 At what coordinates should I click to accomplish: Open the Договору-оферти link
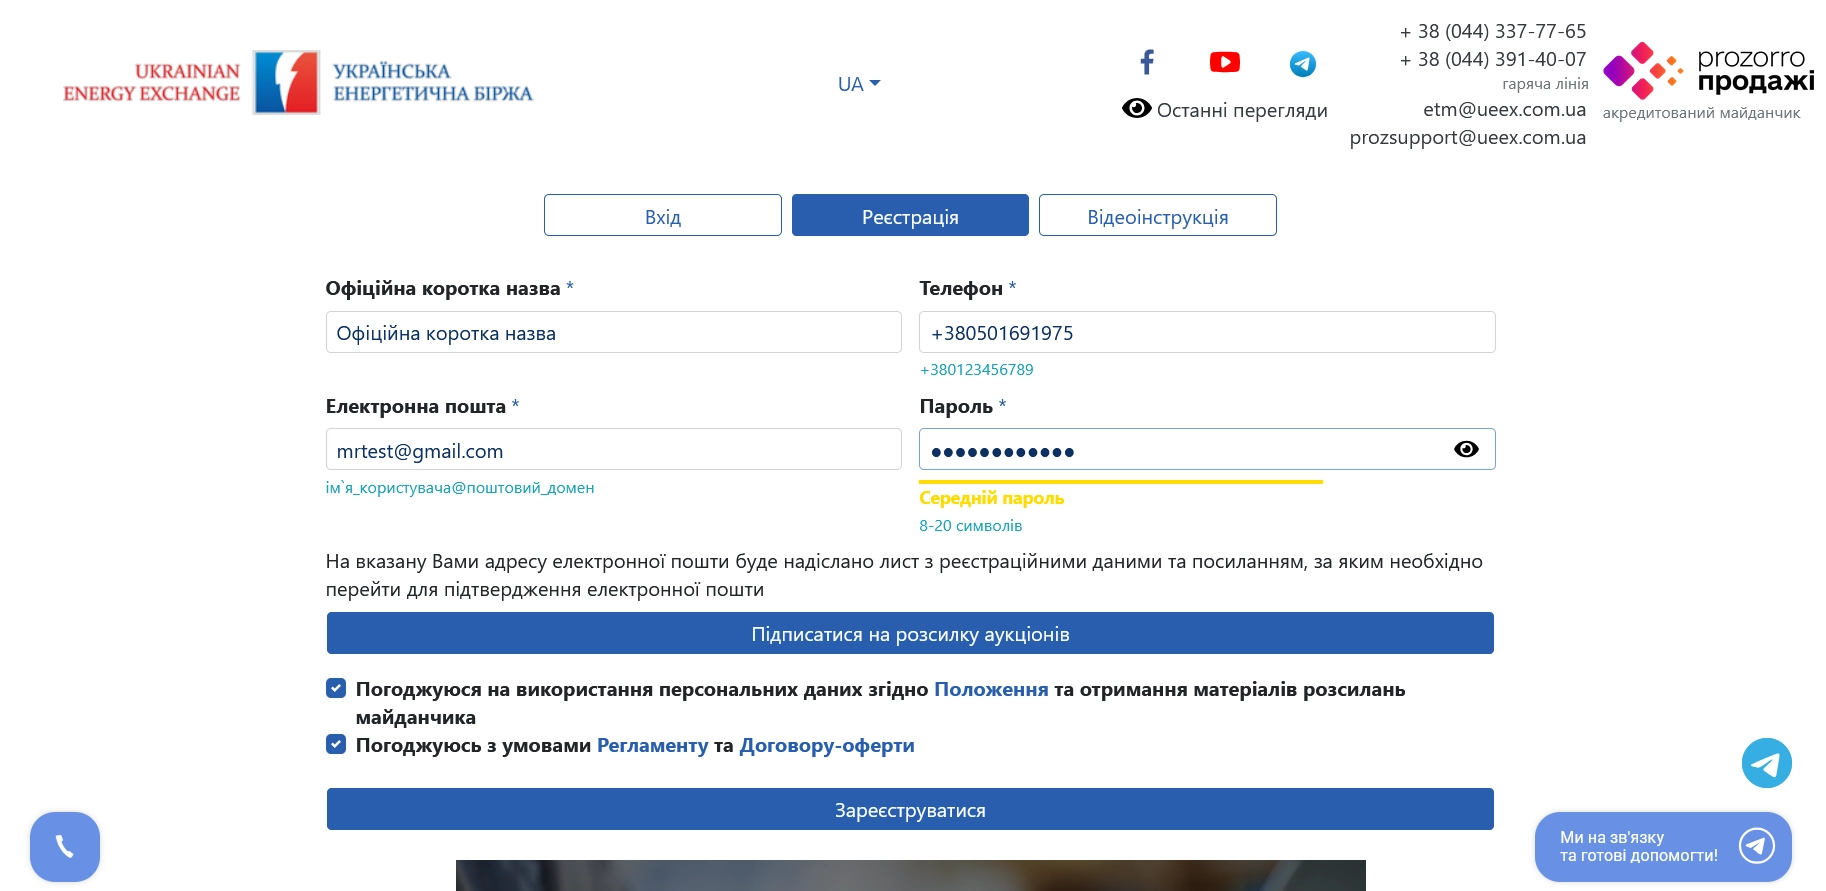coord(827,745)
